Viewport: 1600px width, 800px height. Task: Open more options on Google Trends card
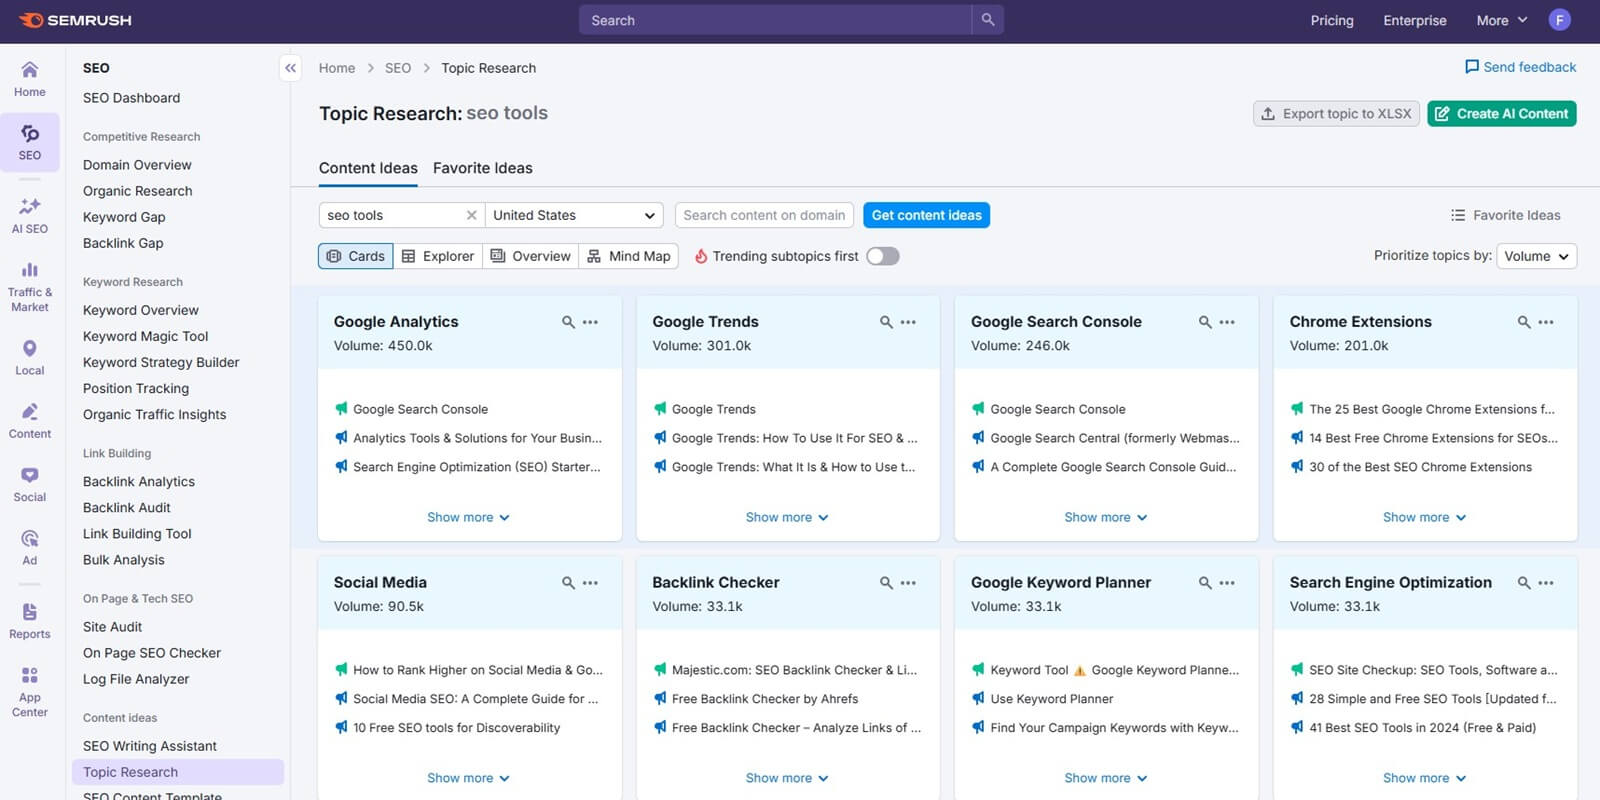click(x=908, y=322)
